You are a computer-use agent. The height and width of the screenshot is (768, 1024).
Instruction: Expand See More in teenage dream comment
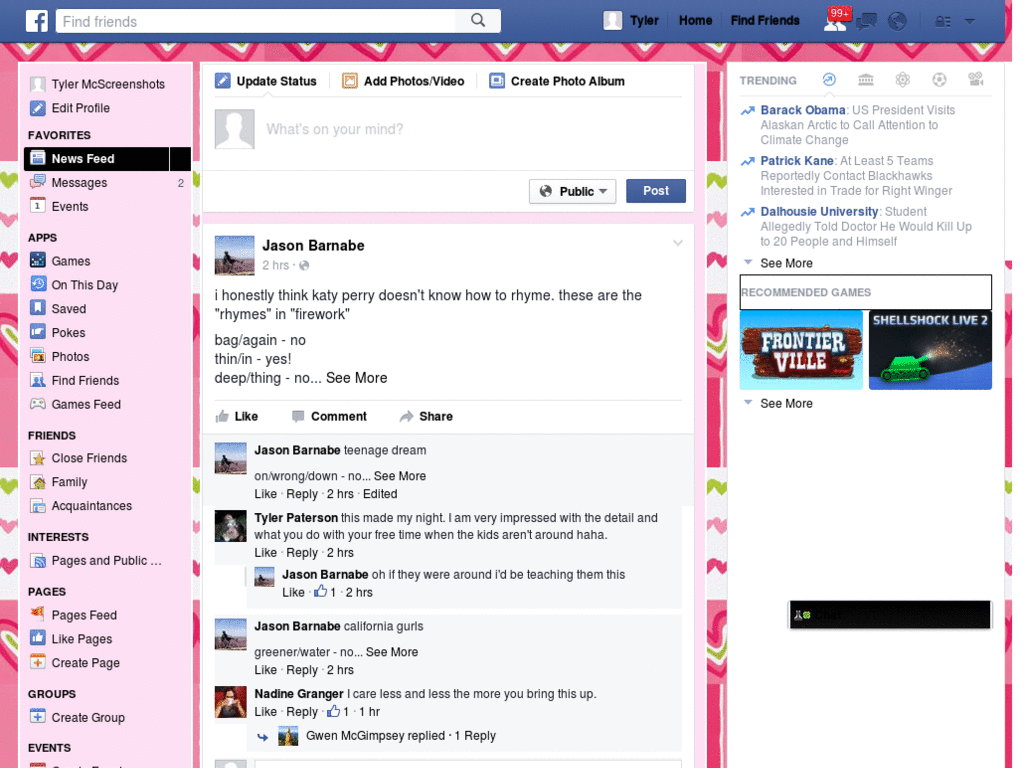400,476
